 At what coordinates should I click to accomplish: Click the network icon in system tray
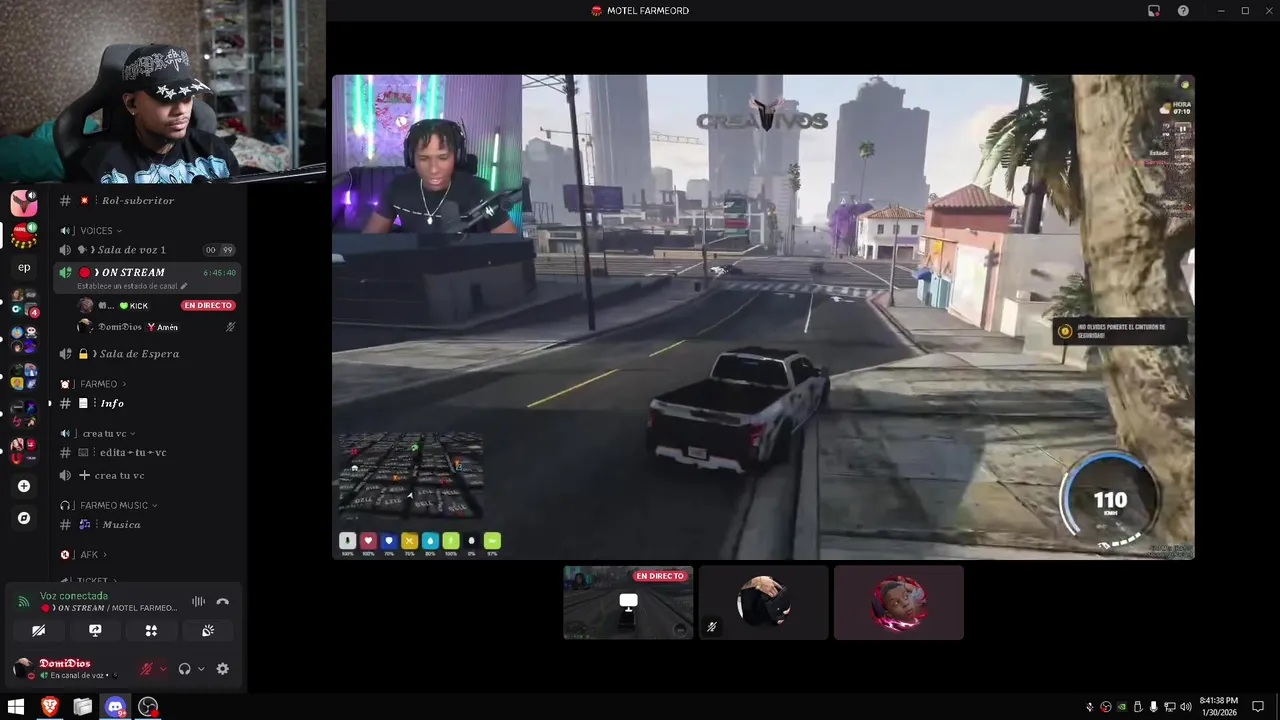(x=1169, y=707)
